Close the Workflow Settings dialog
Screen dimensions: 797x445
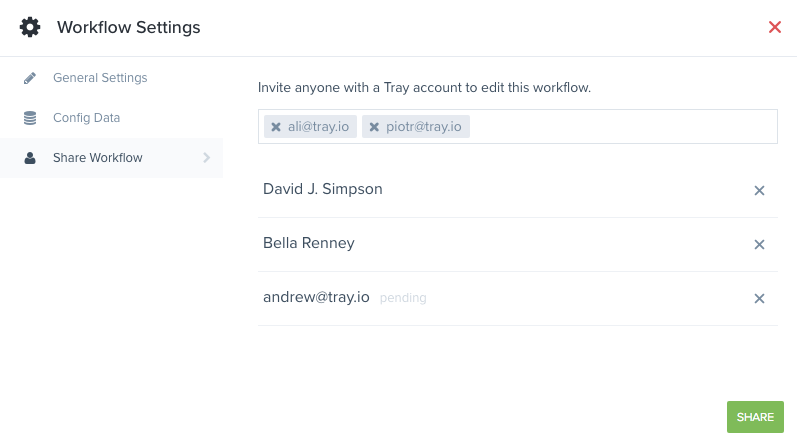click(x=775, y=27)
